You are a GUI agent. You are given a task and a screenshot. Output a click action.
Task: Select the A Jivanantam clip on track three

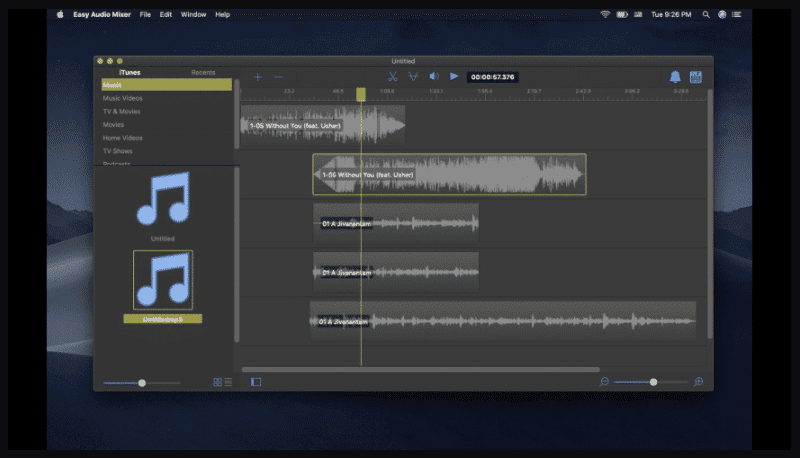(396, 223)
